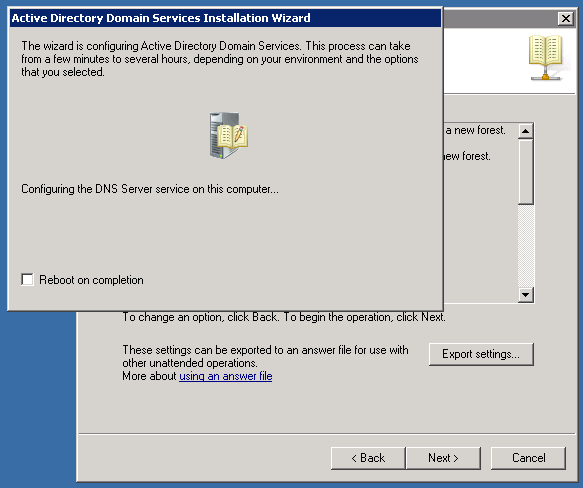The width and height of the screenshot is (583, 488).
Task: Click the 'Configuring the DNS Server service' status text
Action: tap(150, 189)
